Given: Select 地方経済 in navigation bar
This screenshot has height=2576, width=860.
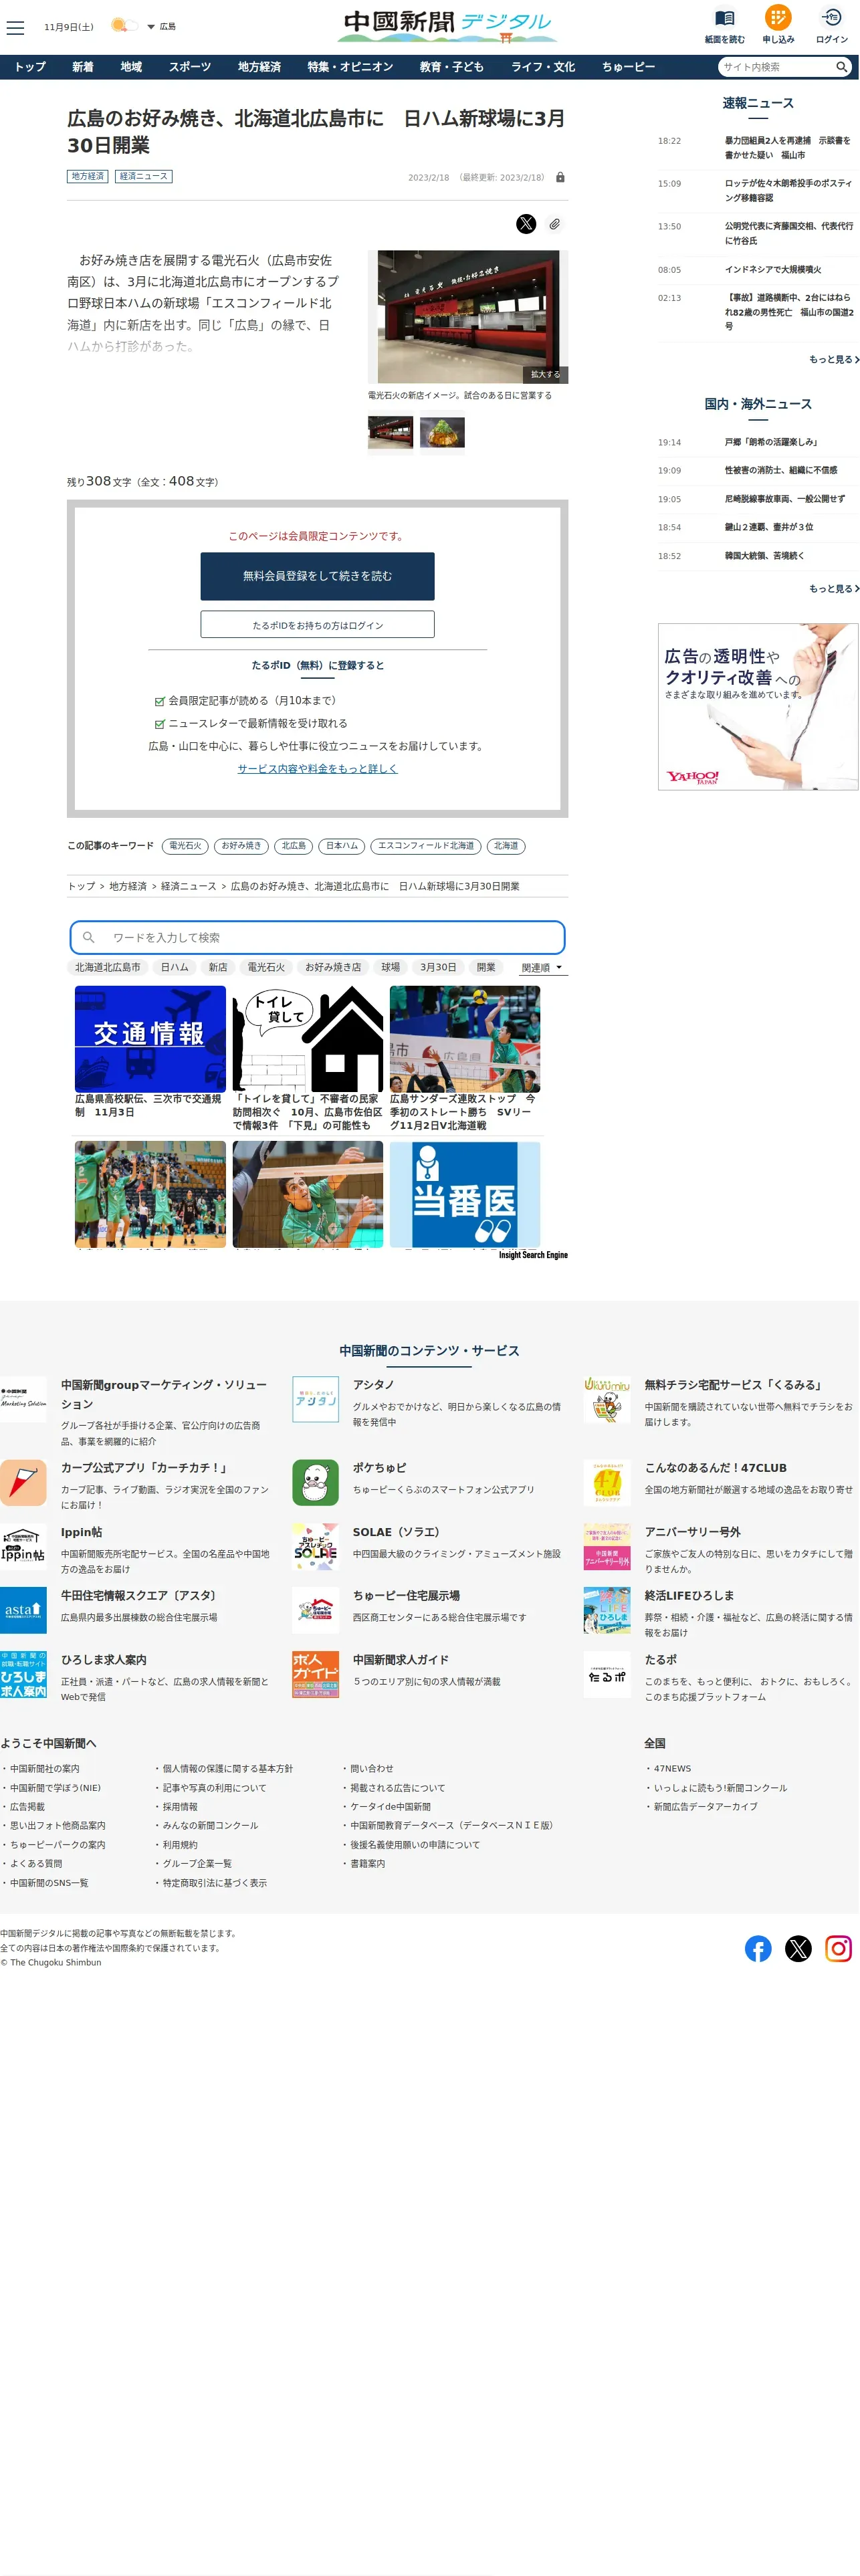Looking at the screenshot, I should pyautogui.click(x=259, y=67).
